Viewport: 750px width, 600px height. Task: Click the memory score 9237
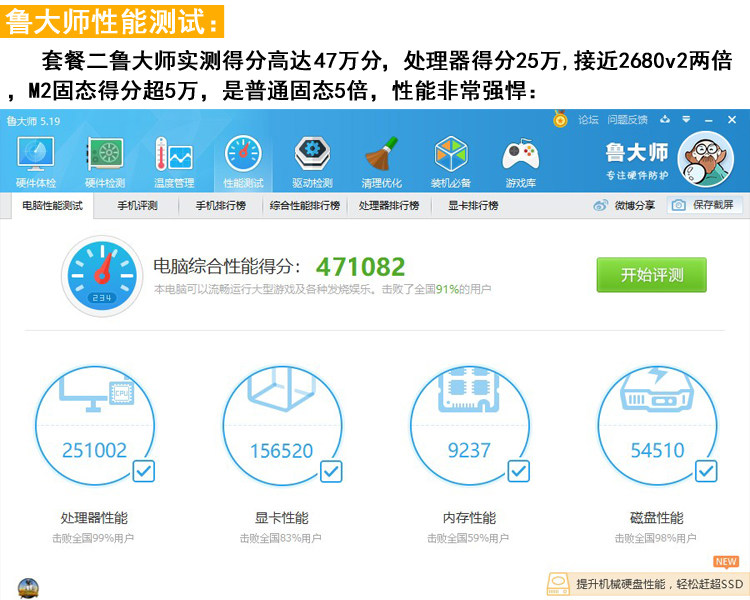pos(469,450)
